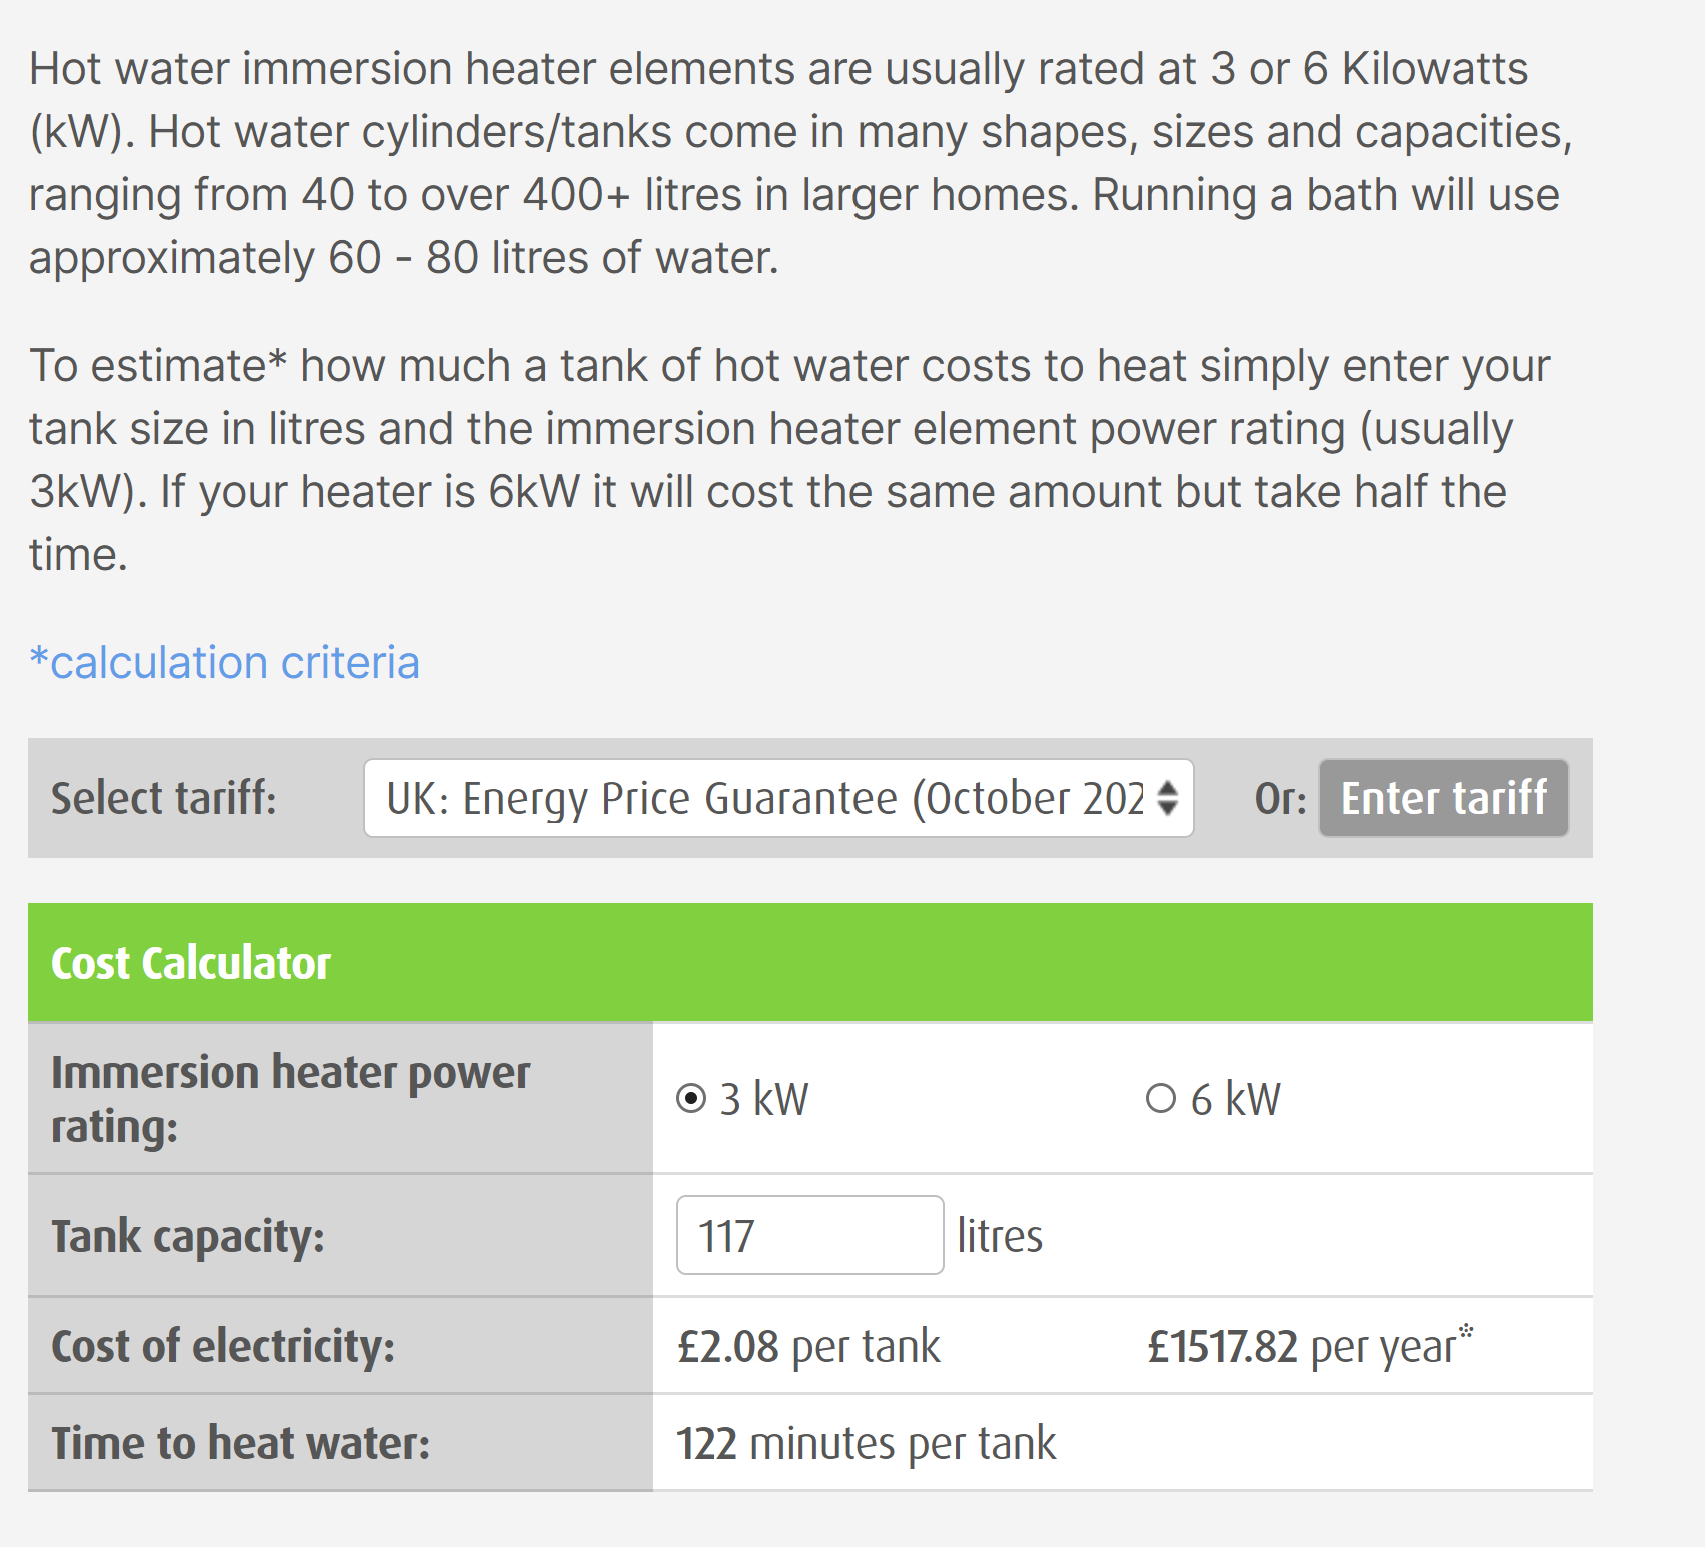This screenshot has width=1705, height=1547.
Task: Click the Select tariff label
Action: pyautogui.click(x=164, y=798)
